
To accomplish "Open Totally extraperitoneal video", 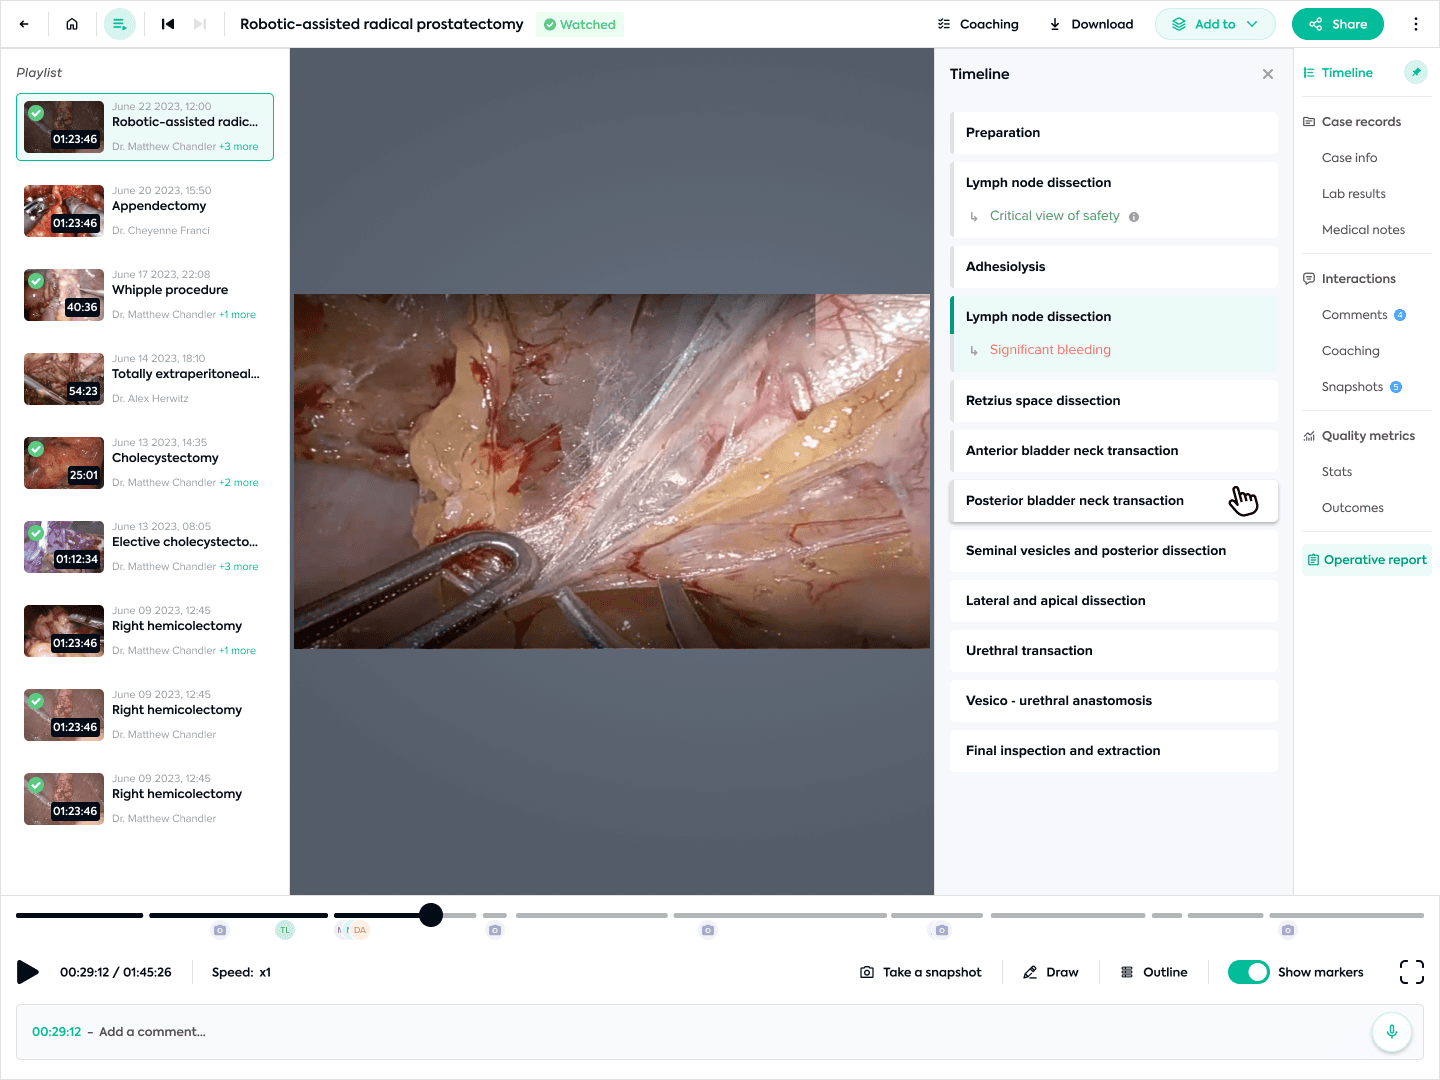I will [145, 379].
